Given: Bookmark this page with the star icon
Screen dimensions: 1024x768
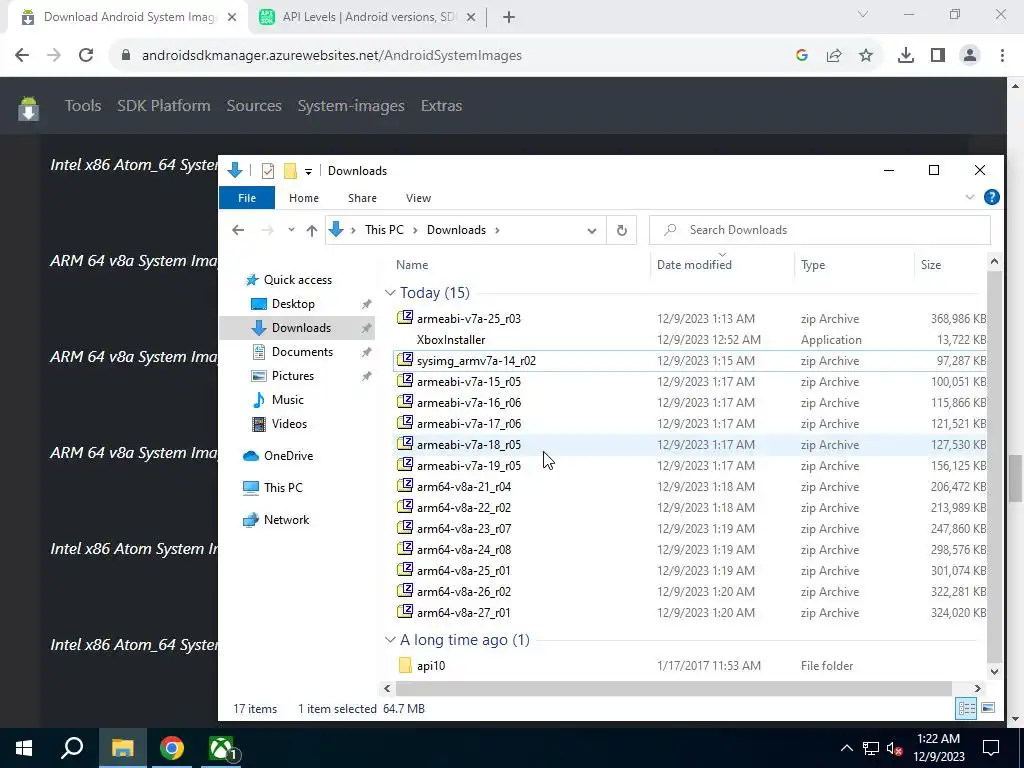Looking at the screenshot, I should tap(866, 56).
